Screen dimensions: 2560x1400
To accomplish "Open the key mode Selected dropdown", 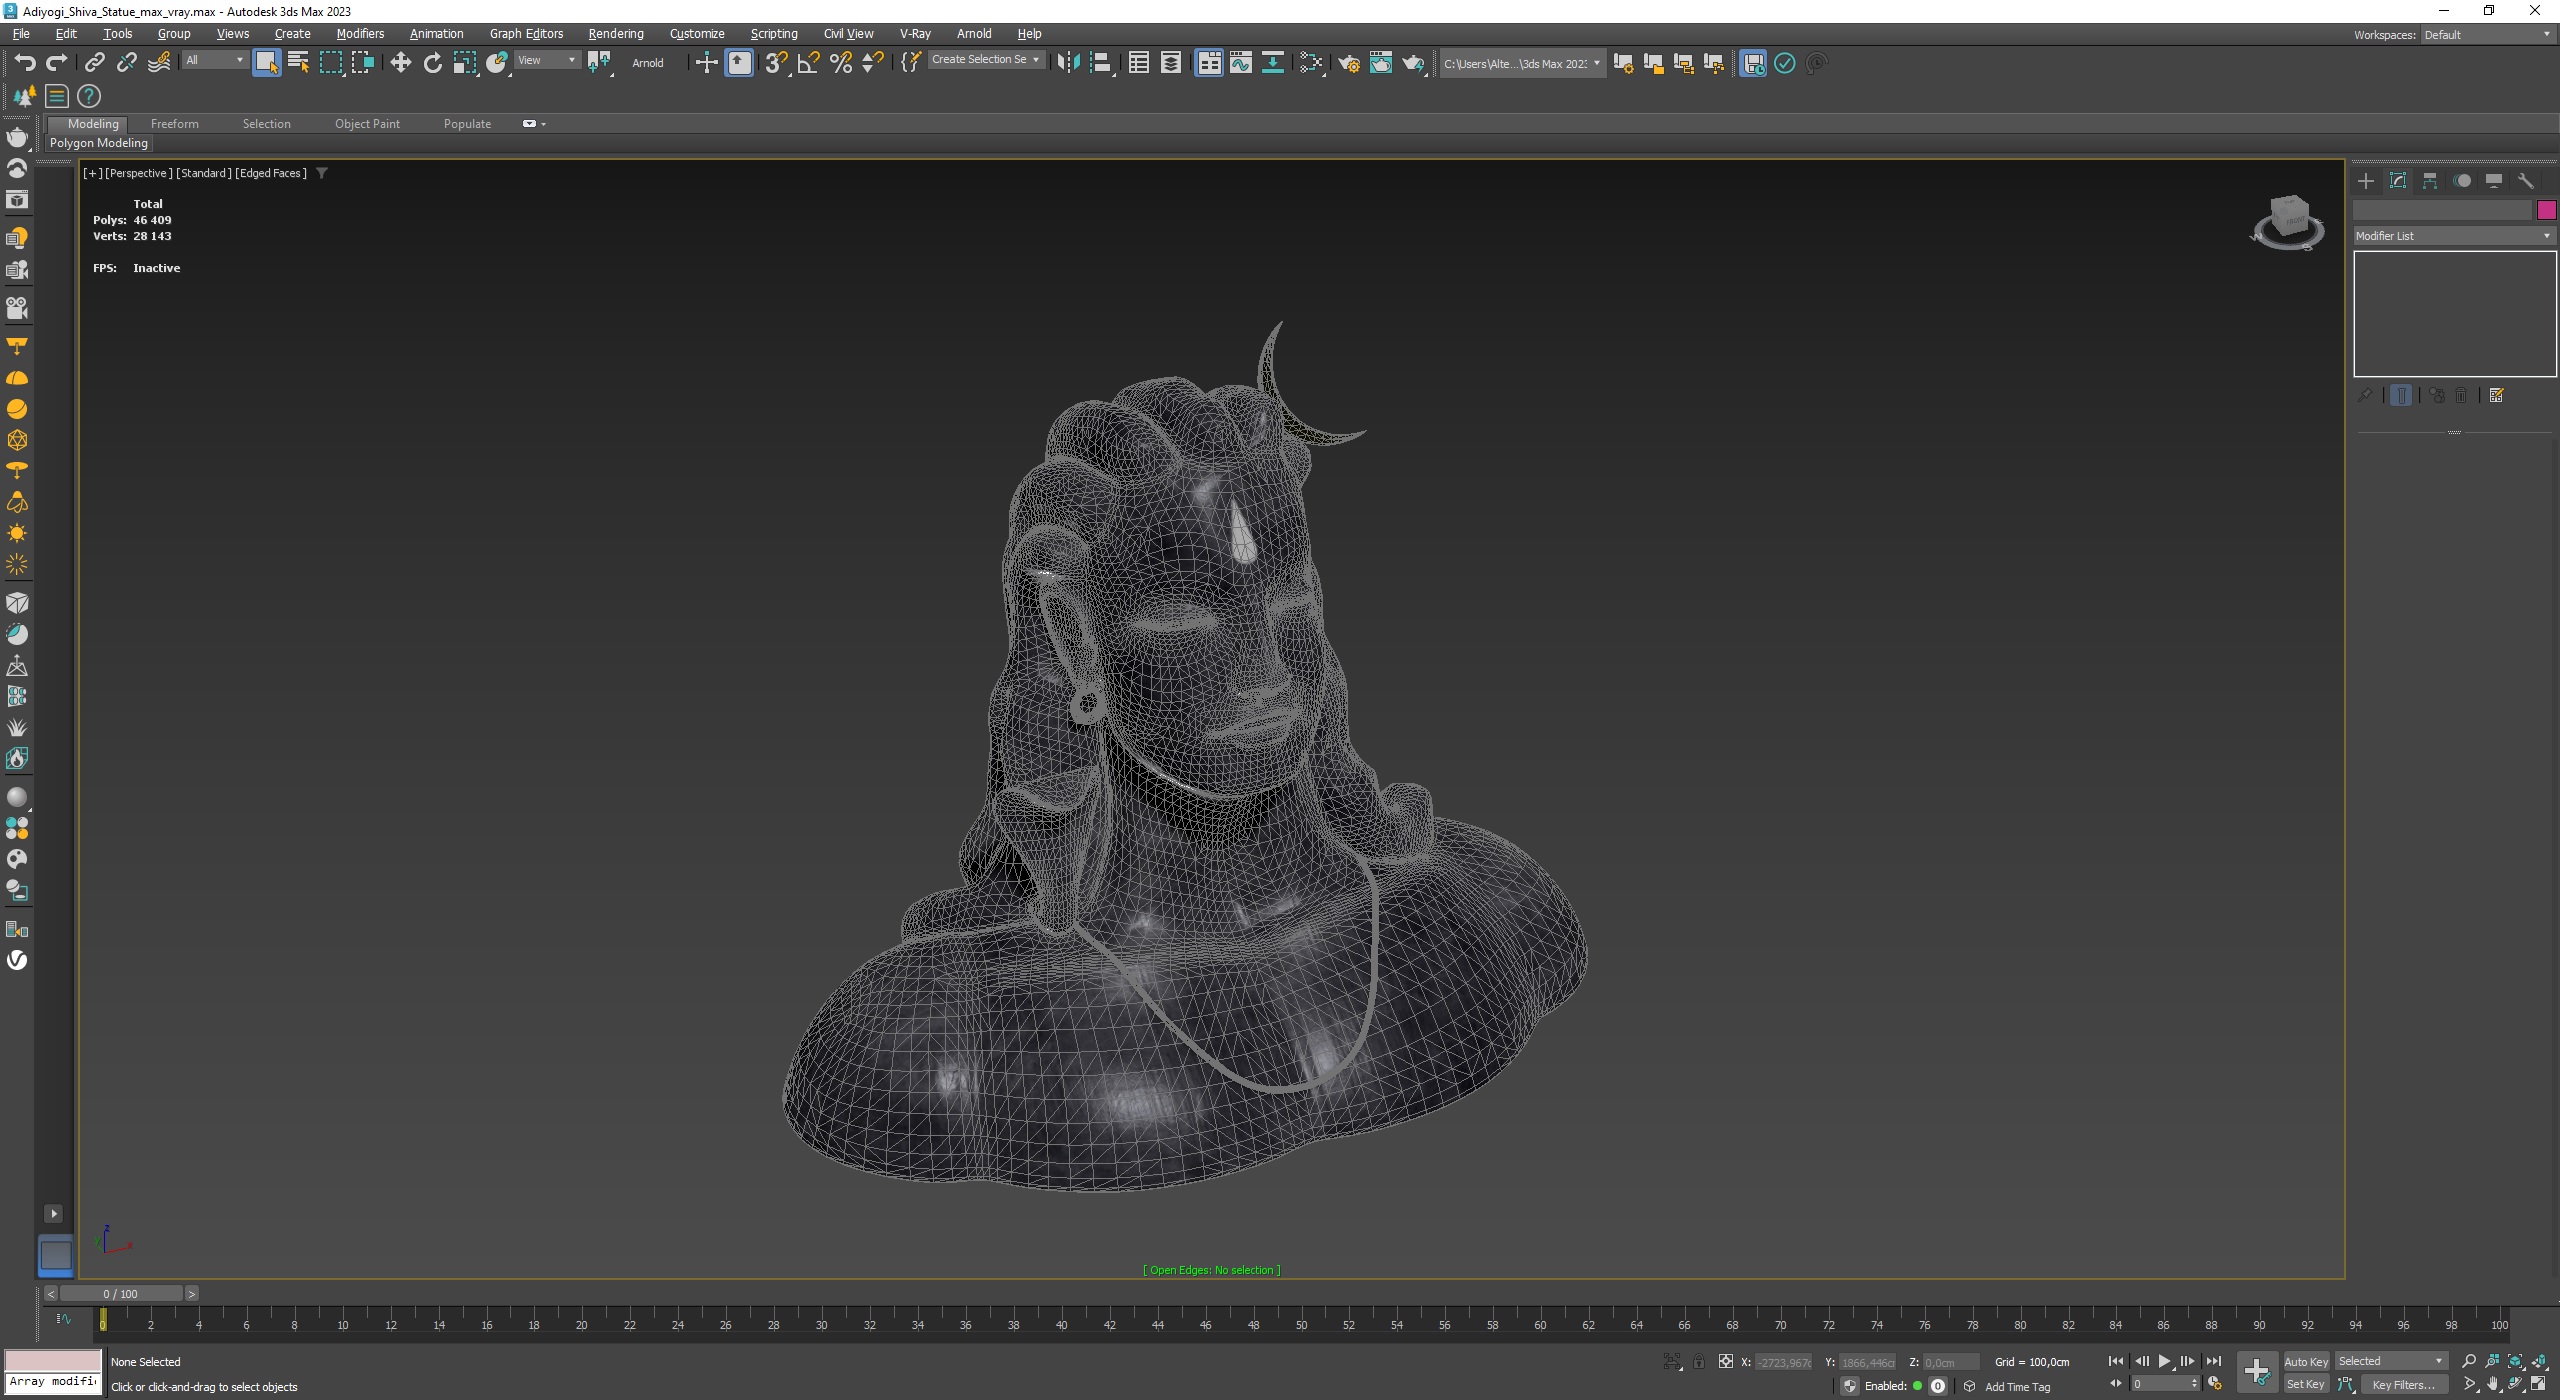I will point(2391,1362).
